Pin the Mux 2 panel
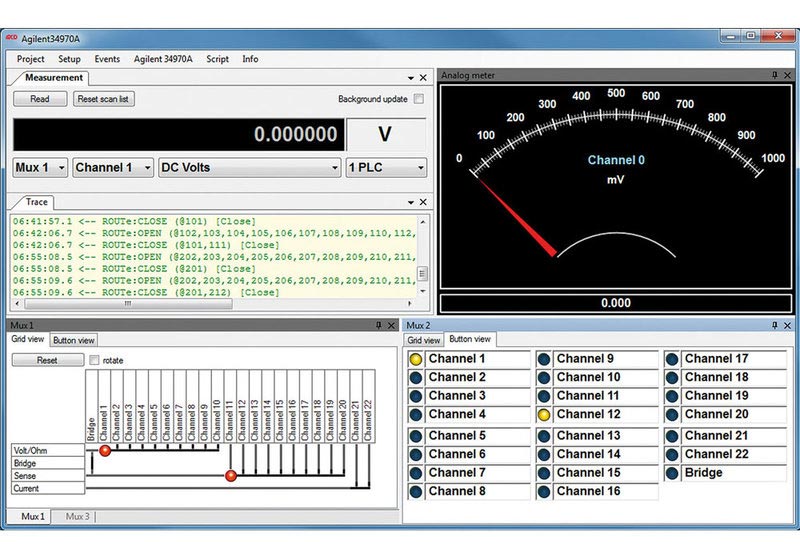The image size is (800, 560). [x=774, y=325]
